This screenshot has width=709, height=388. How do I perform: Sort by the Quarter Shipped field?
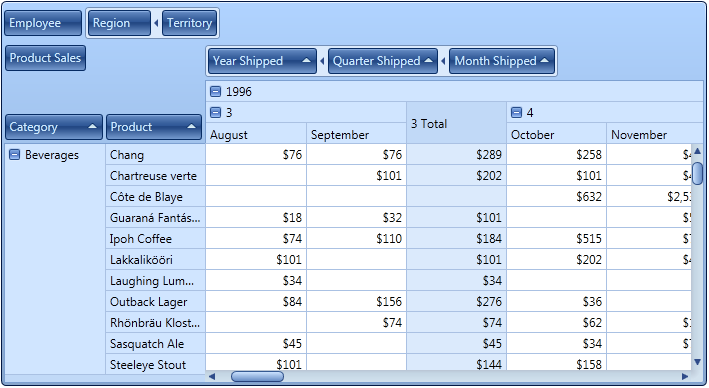coord(383,61)
